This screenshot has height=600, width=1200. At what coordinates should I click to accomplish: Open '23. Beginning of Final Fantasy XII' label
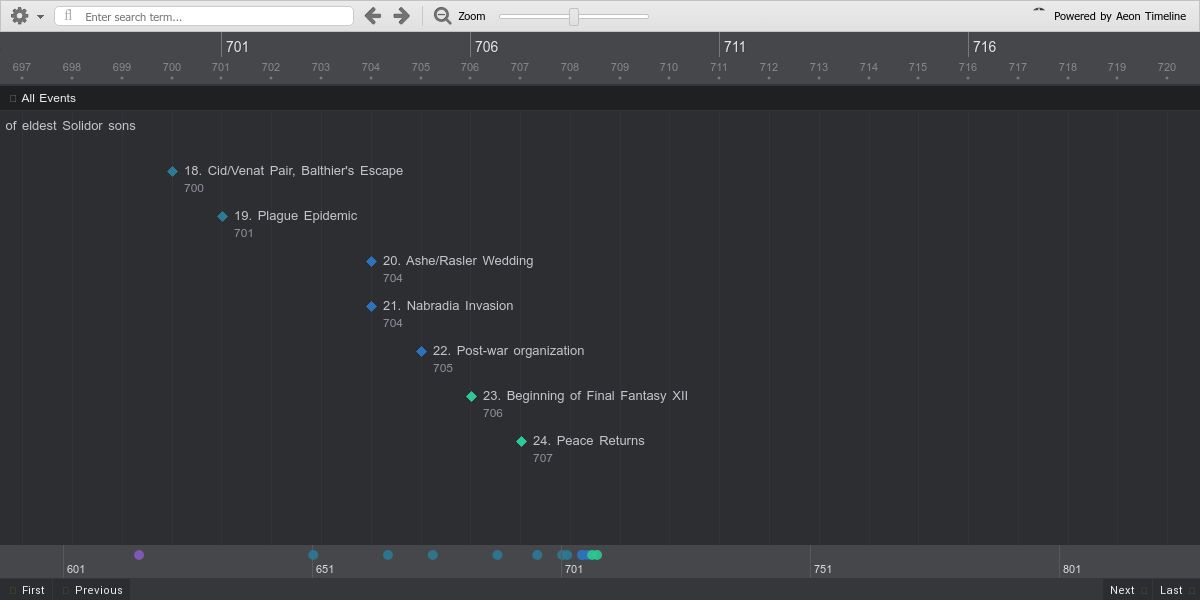click(585, 396)
